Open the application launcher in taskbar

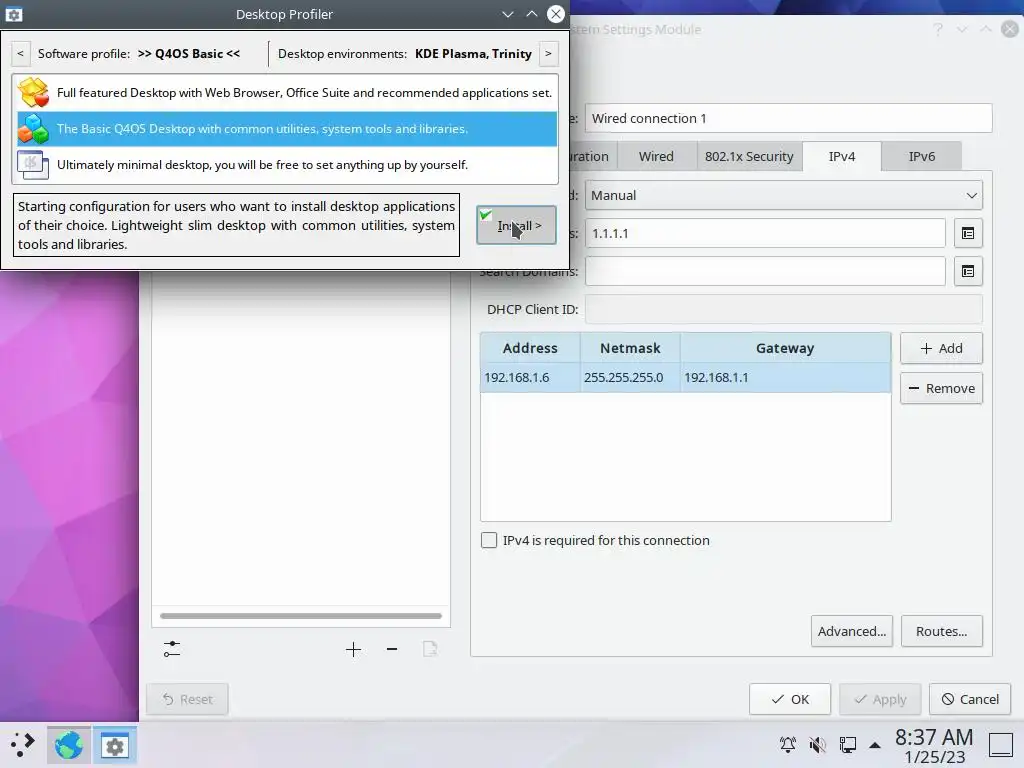coord(22,744)
